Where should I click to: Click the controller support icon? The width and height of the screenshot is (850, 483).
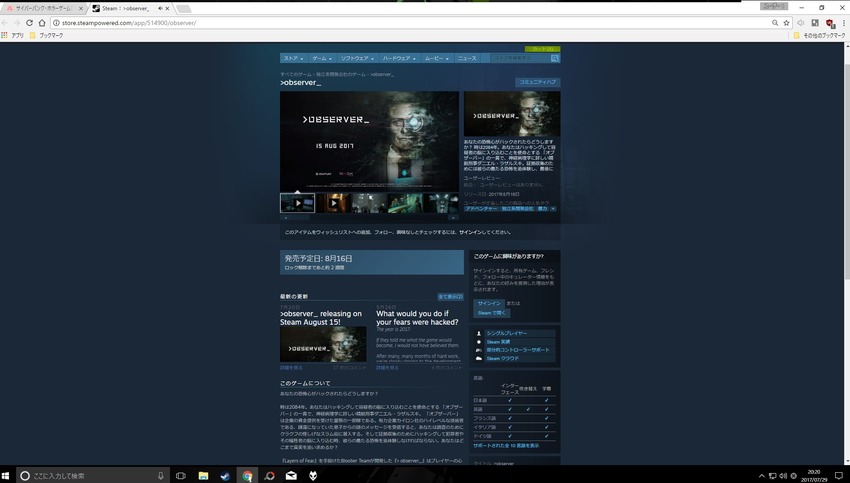(479, 350)
